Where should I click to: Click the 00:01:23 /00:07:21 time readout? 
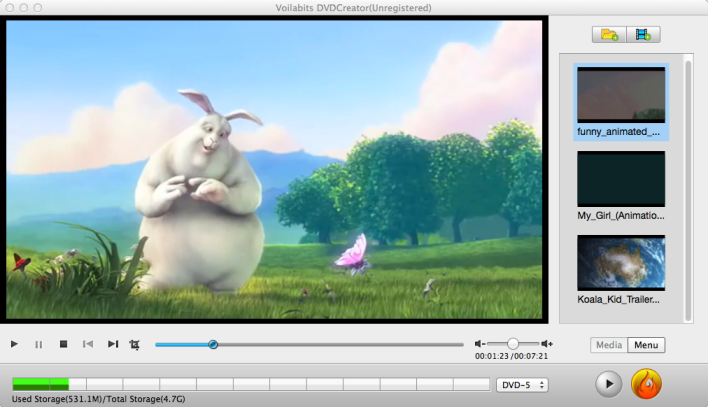coord(511,356)
